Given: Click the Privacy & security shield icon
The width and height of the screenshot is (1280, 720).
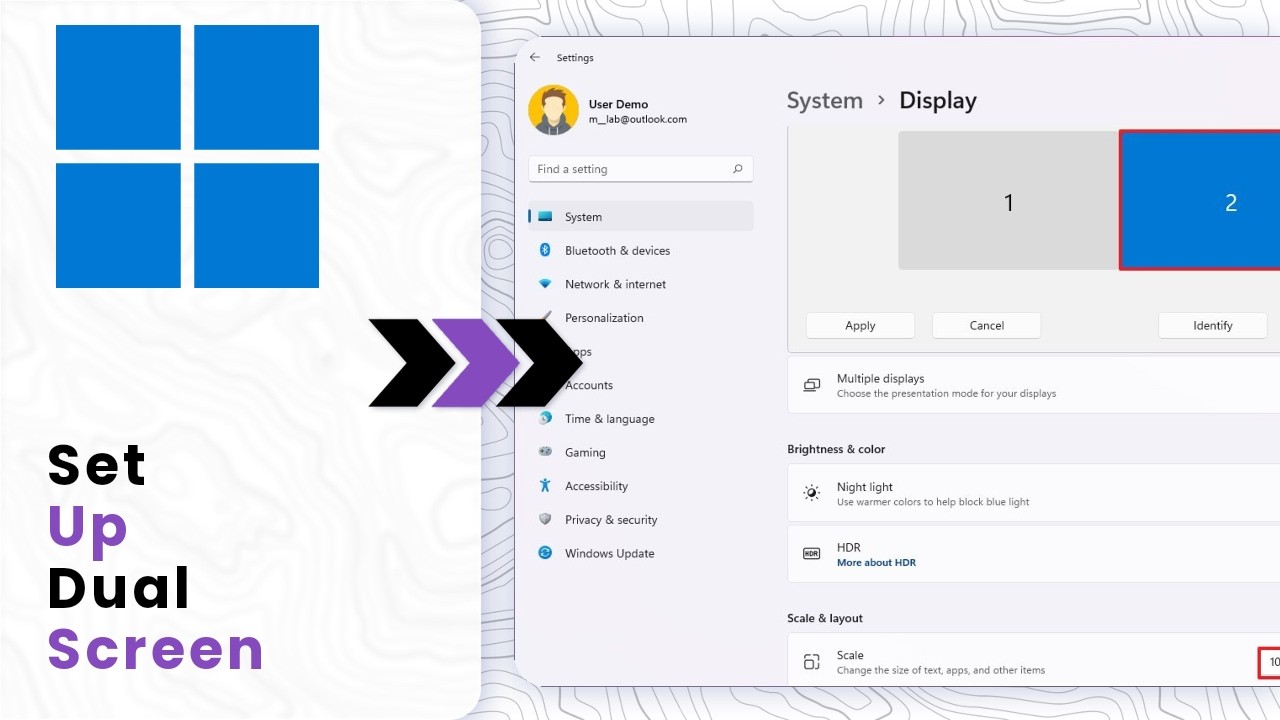Looking at the screenshot, I should pos(545,519).
